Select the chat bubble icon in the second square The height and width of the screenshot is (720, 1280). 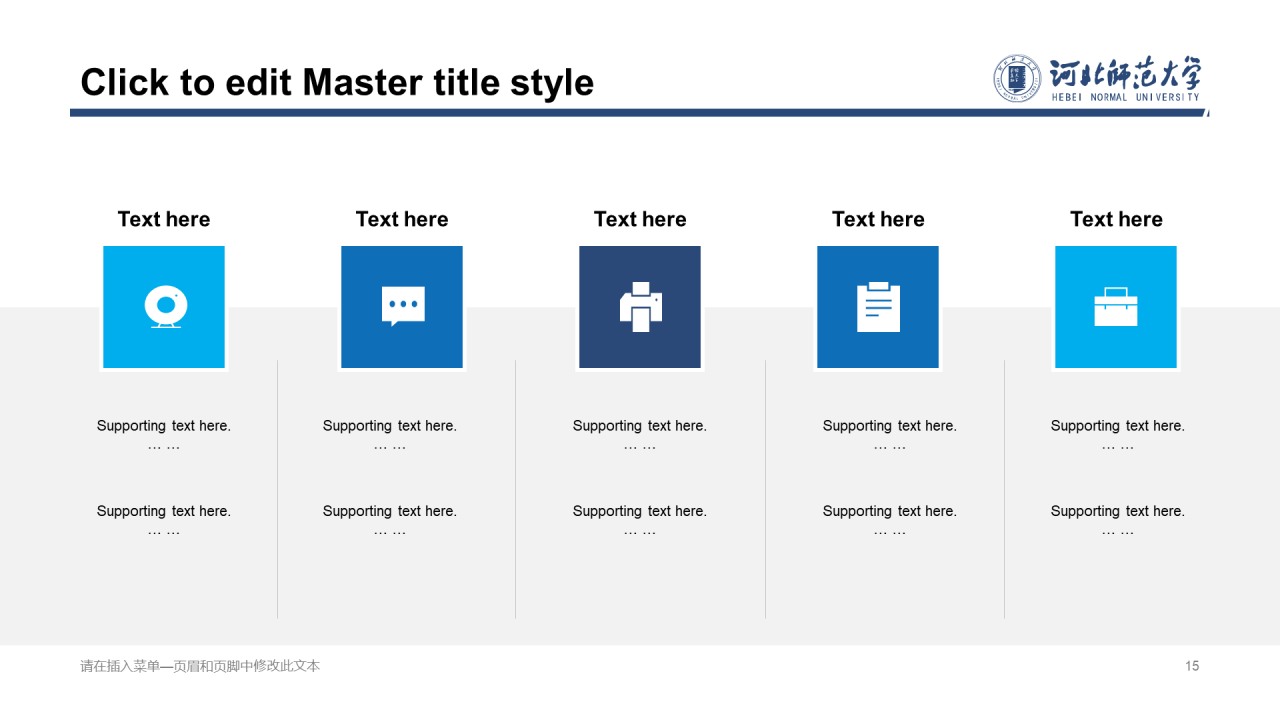click(x=403, y=307)
